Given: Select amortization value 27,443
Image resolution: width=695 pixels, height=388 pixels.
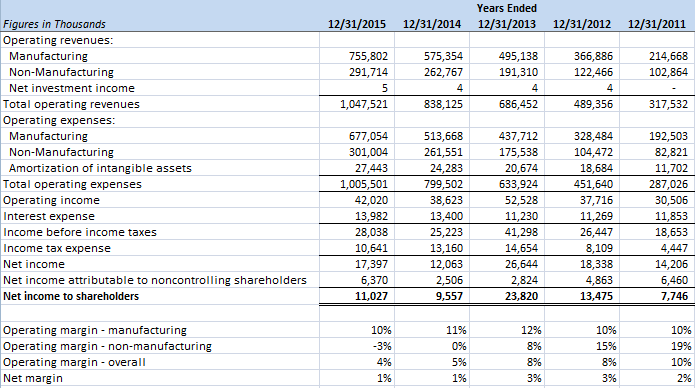Looking at the screenshot, I should pyautogui.click(x=371, y=168).
